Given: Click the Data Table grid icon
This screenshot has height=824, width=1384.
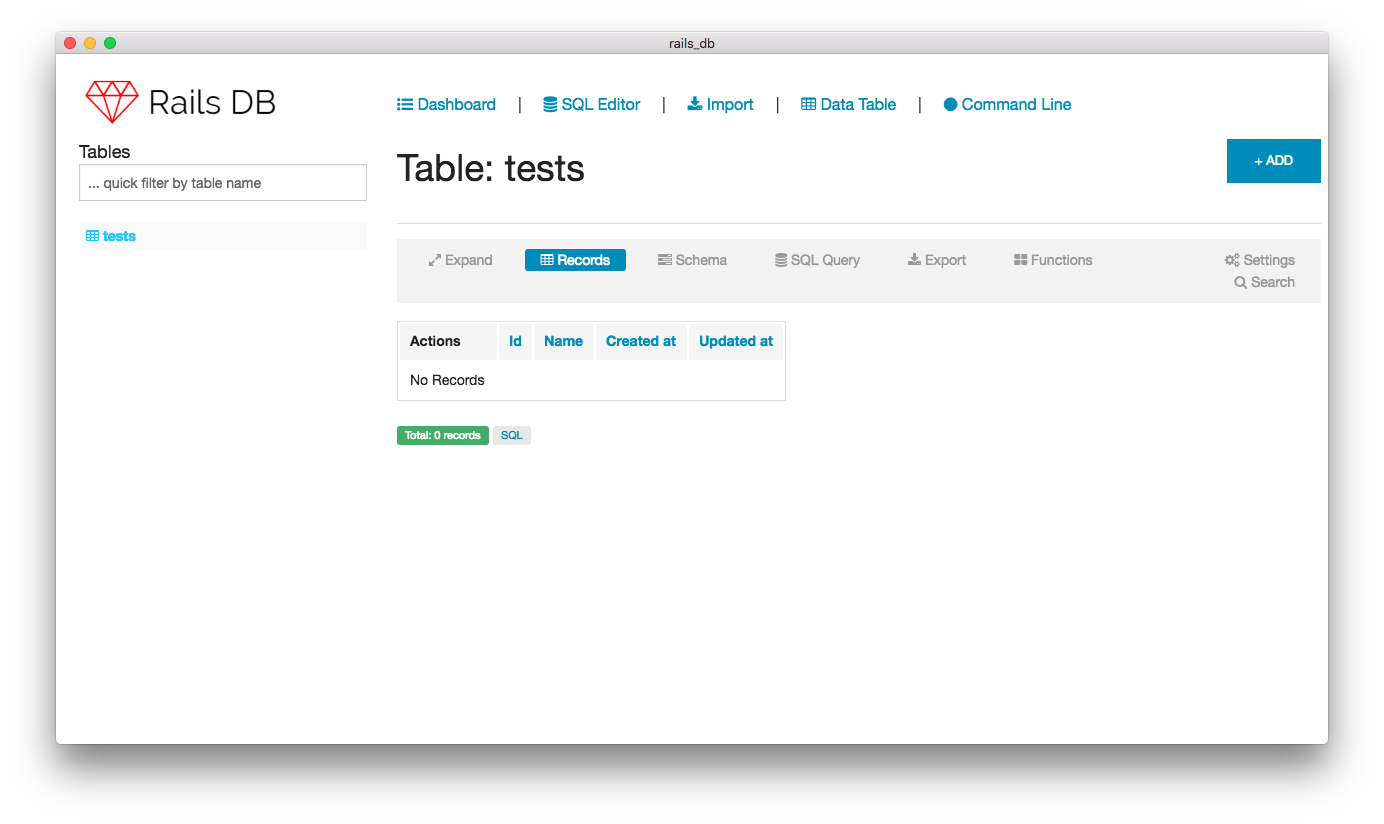Looking at the screenshot, I should coord(809,104).
